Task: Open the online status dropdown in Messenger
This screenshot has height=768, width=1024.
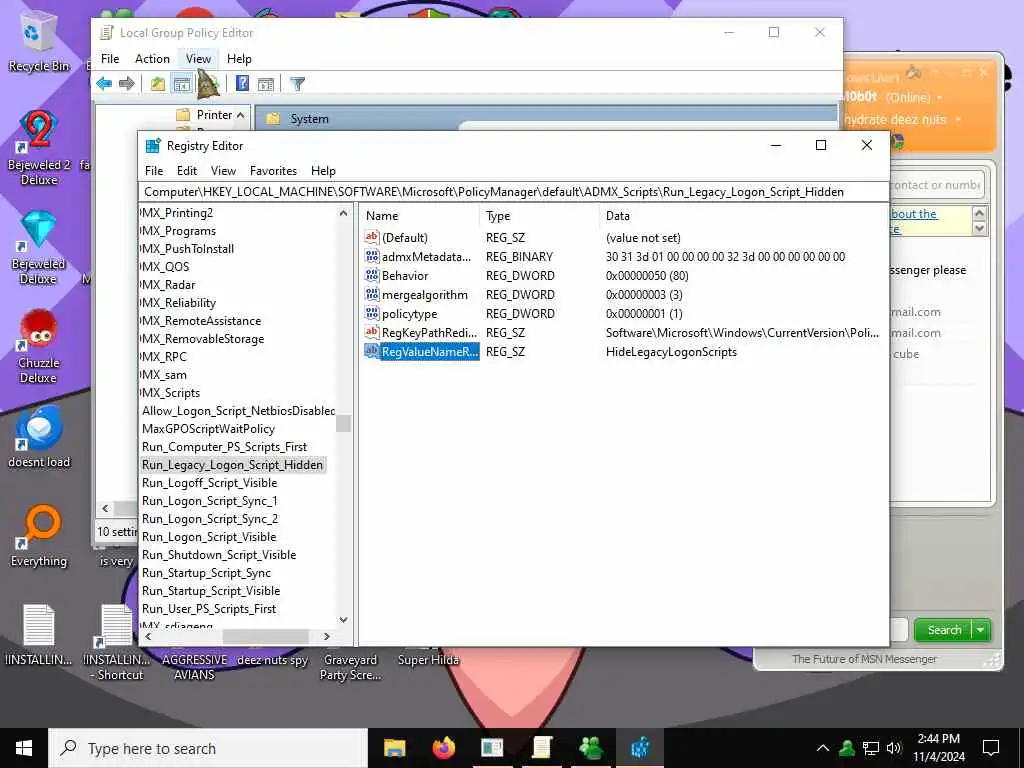Action: (940, 97)
